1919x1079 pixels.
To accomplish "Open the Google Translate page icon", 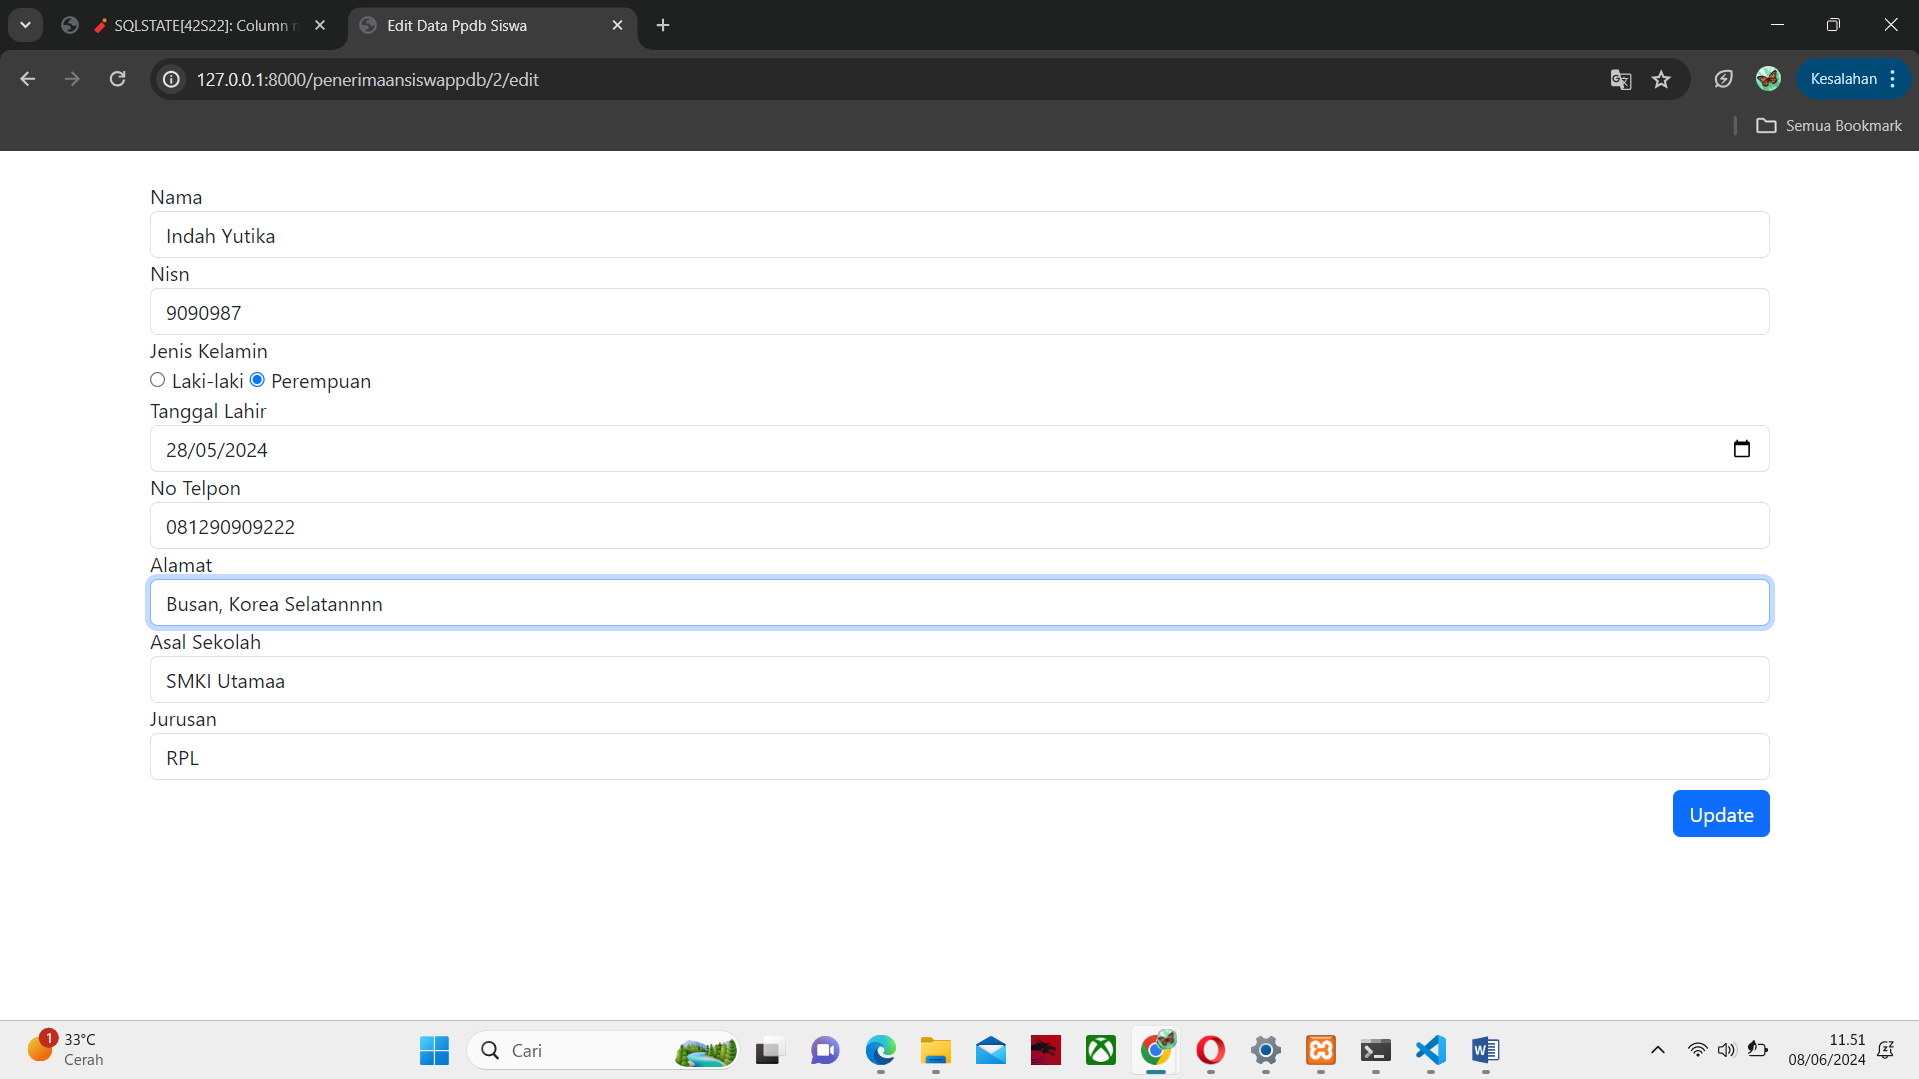I will [1620, 80].
